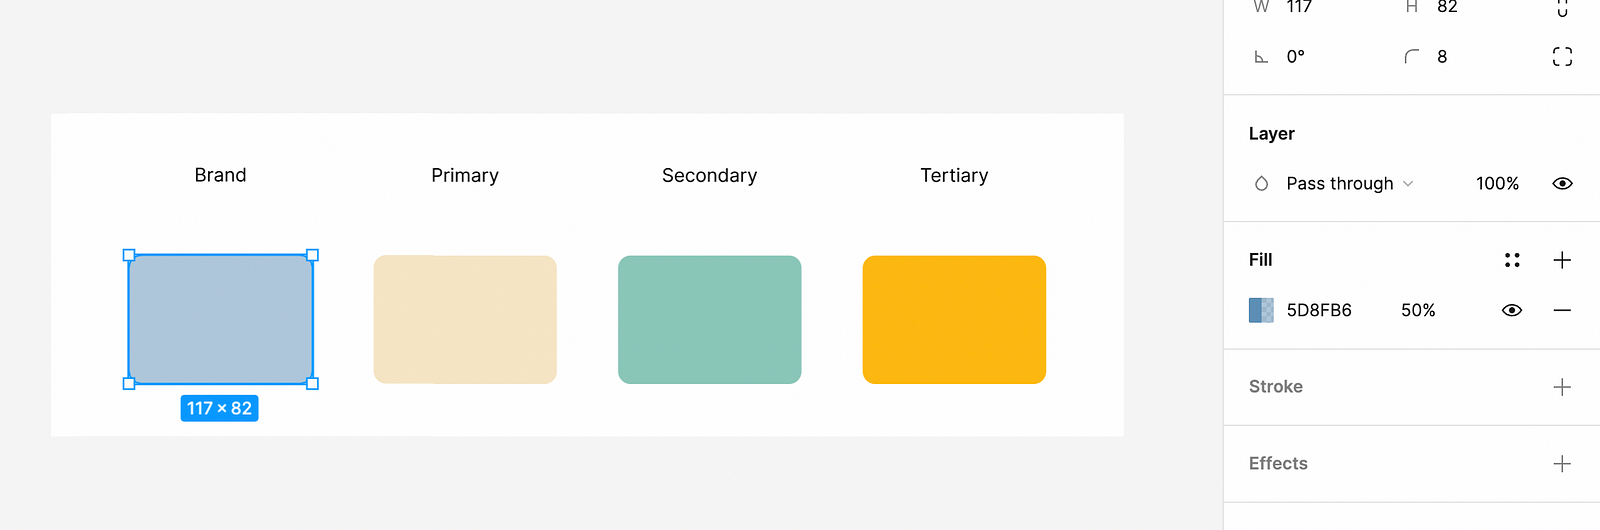Image resolution: width=1600 pixels, height=530 pixels.
Task: Add a new fill with plus
Action: [1562, 260]
